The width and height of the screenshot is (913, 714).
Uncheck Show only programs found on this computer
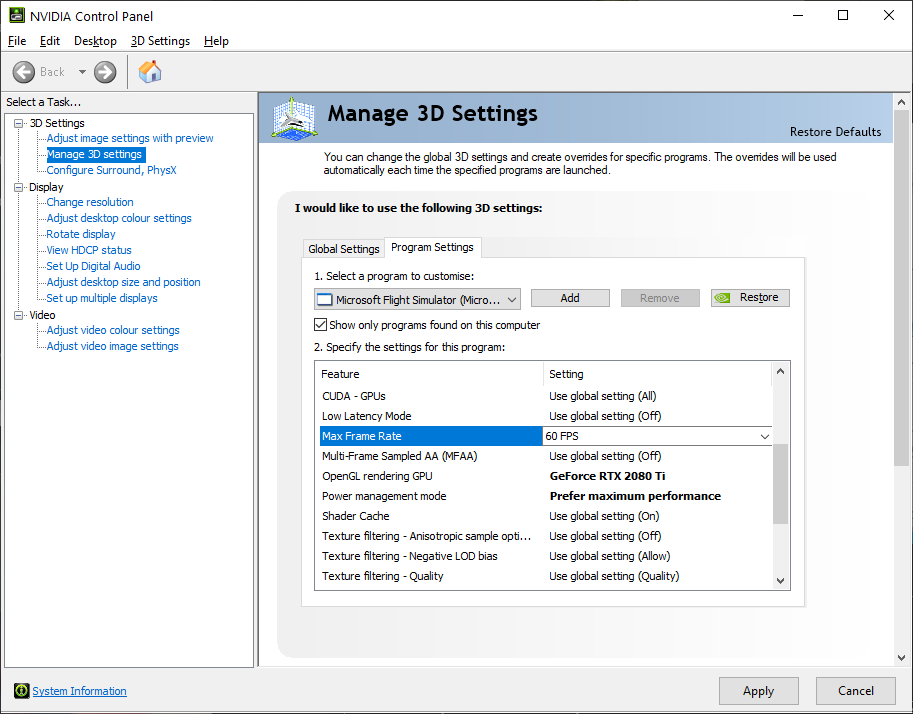[x=321, y=325]
